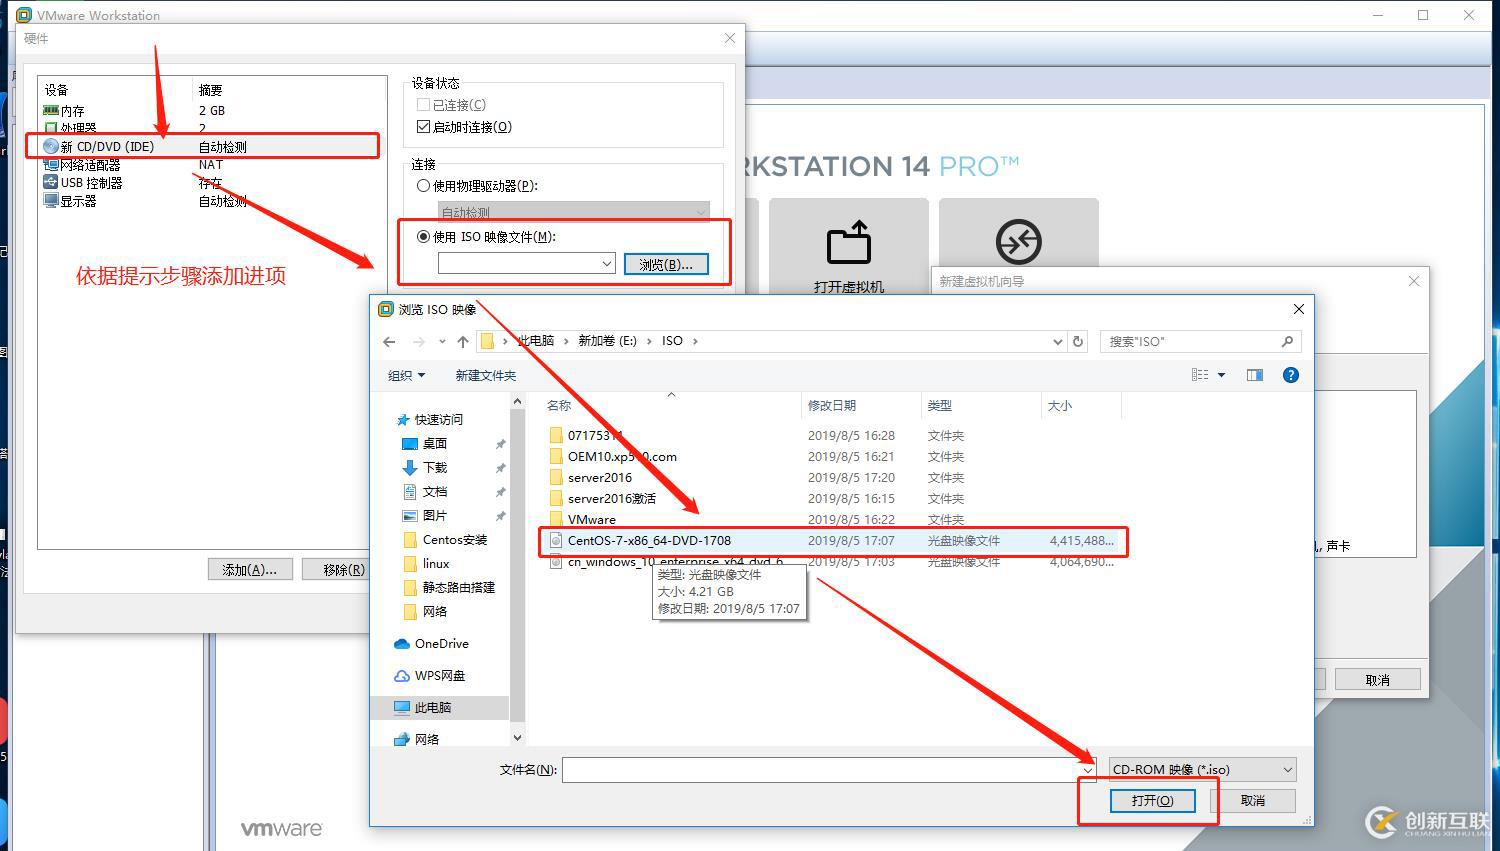
Task: Click 打开(O) button
Action: (1152, 800)
